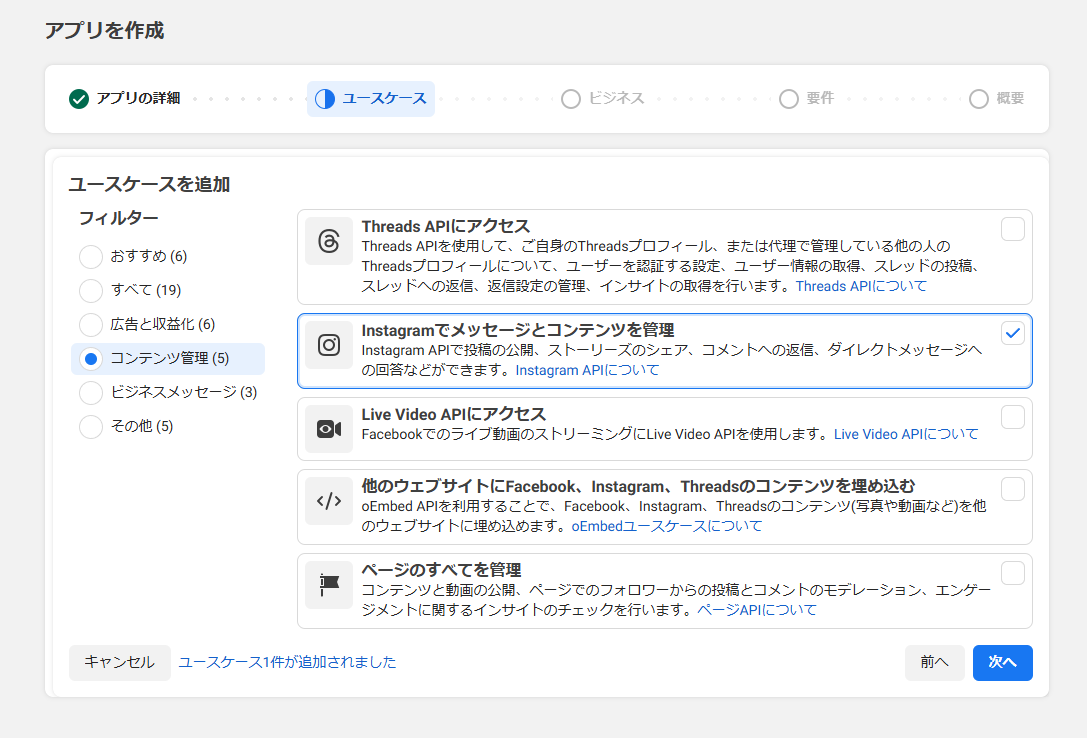Open the Instagram APIについて link

click(587, 370)
